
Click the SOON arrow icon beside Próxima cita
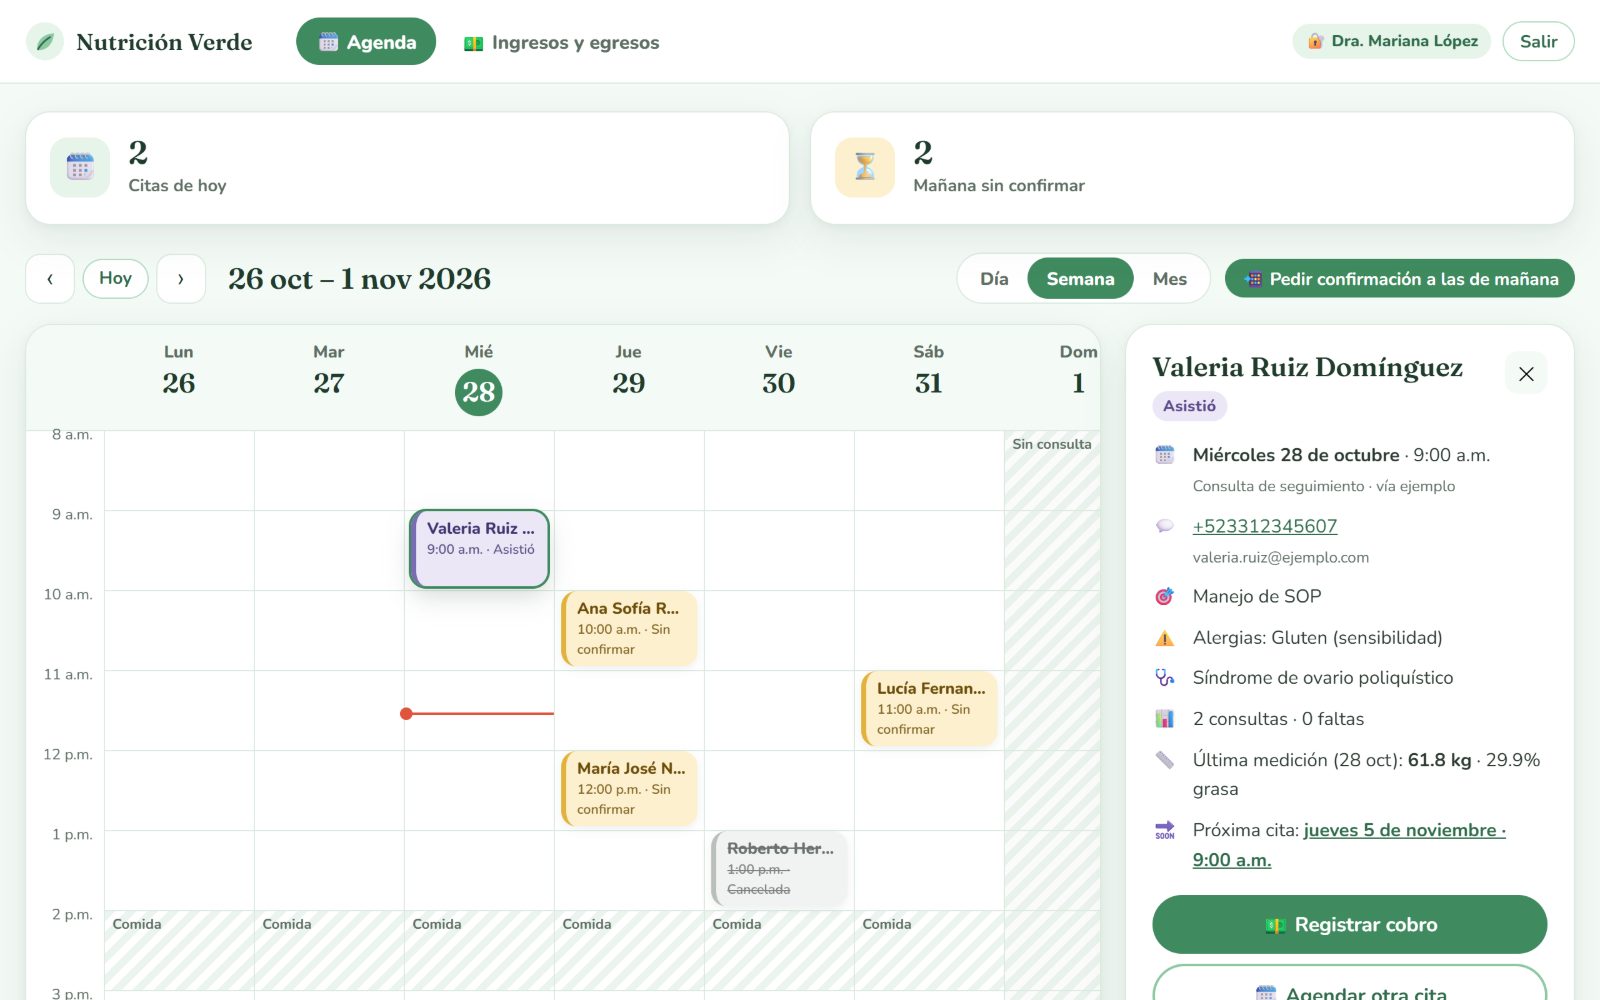pos(1165,830)
